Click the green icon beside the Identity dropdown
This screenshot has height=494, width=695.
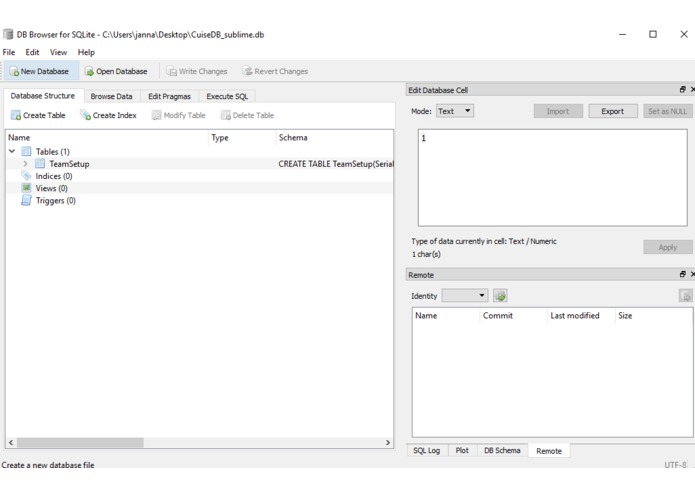(x=500, y=296)
